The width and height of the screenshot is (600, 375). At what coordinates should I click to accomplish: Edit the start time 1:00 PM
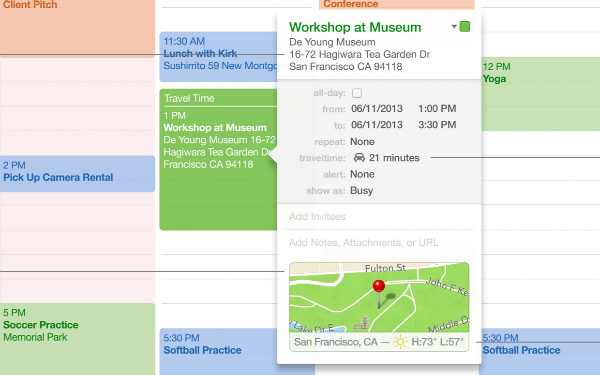[x=437, y=109]
